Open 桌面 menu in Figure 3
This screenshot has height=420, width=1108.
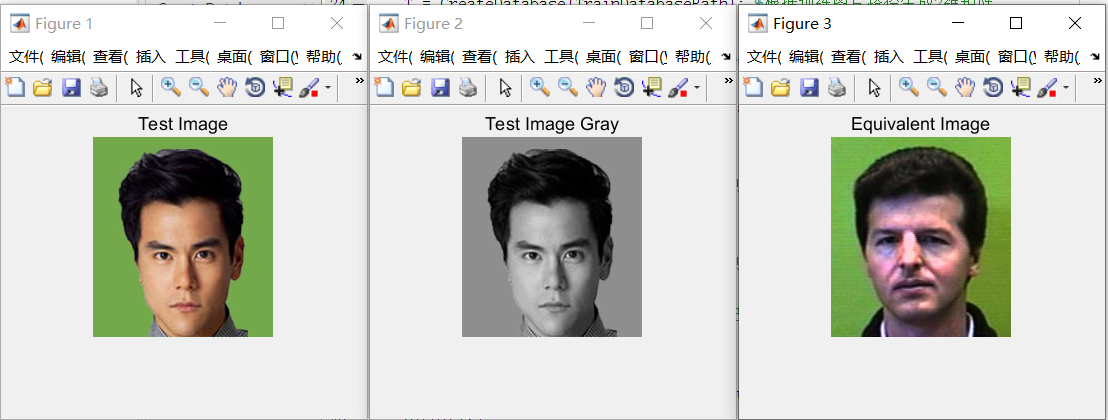tap(972, 57)
